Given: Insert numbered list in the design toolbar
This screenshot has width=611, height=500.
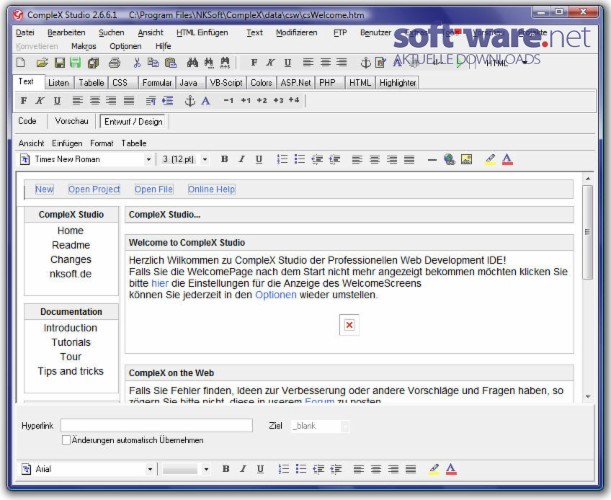Looking at the screenshot, I should [282, 159].
